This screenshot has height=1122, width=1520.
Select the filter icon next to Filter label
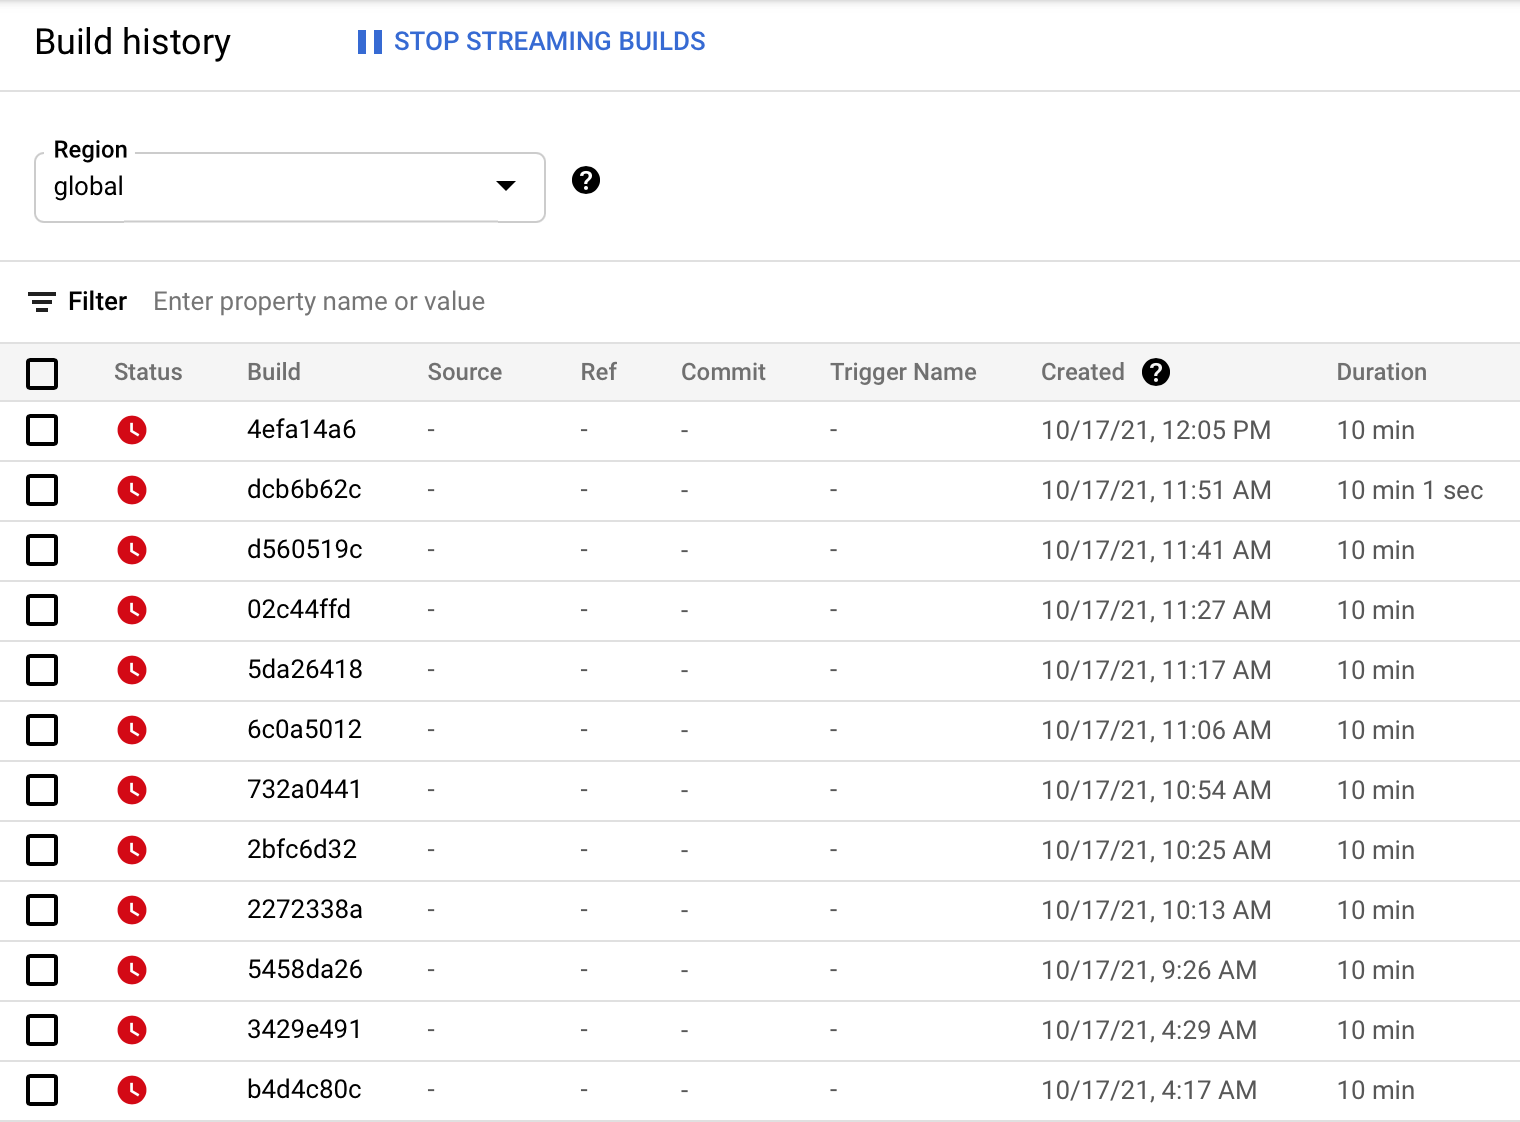40,301
